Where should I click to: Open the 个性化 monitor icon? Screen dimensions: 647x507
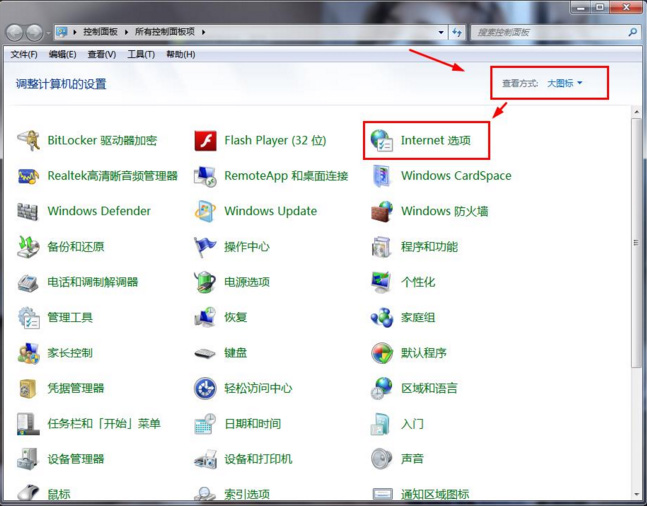[x=382, y=283]
